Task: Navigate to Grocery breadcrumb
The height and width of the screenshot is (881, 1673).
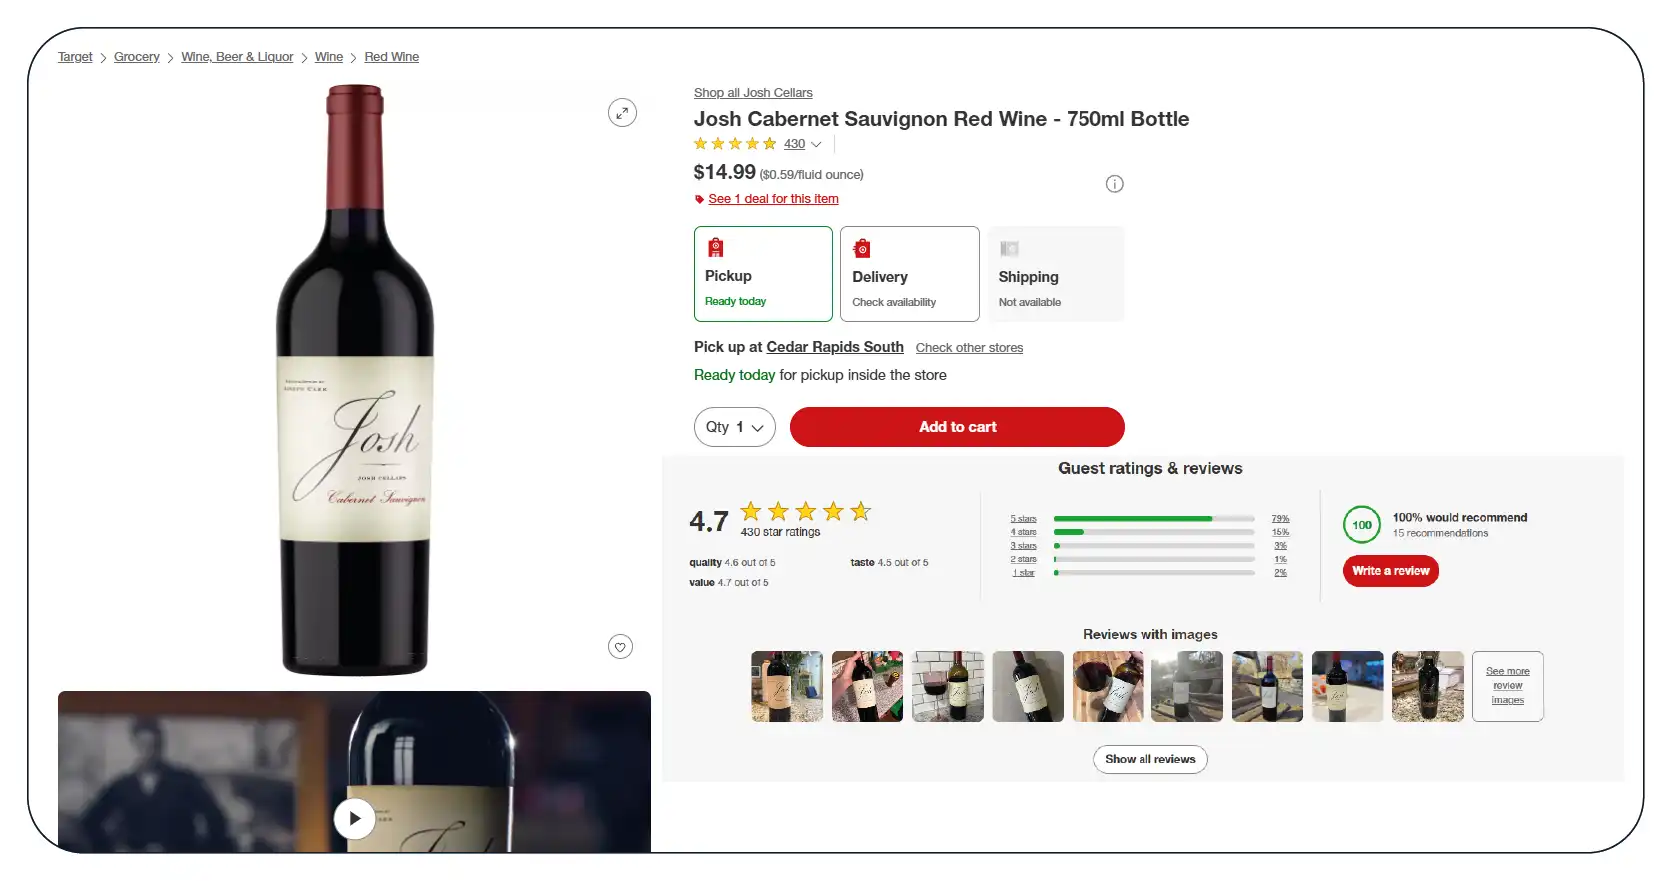Action: [137, 57]
